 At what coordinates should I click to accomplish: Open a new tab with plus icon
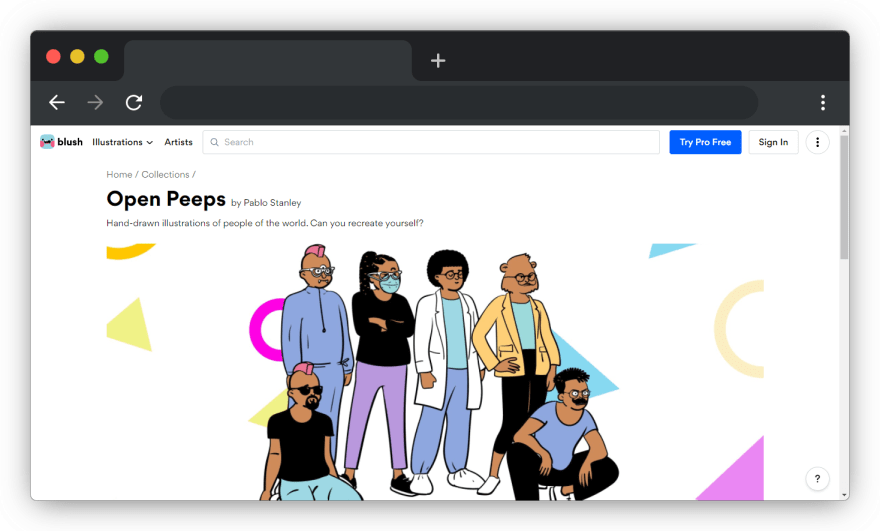pos(438,61)
